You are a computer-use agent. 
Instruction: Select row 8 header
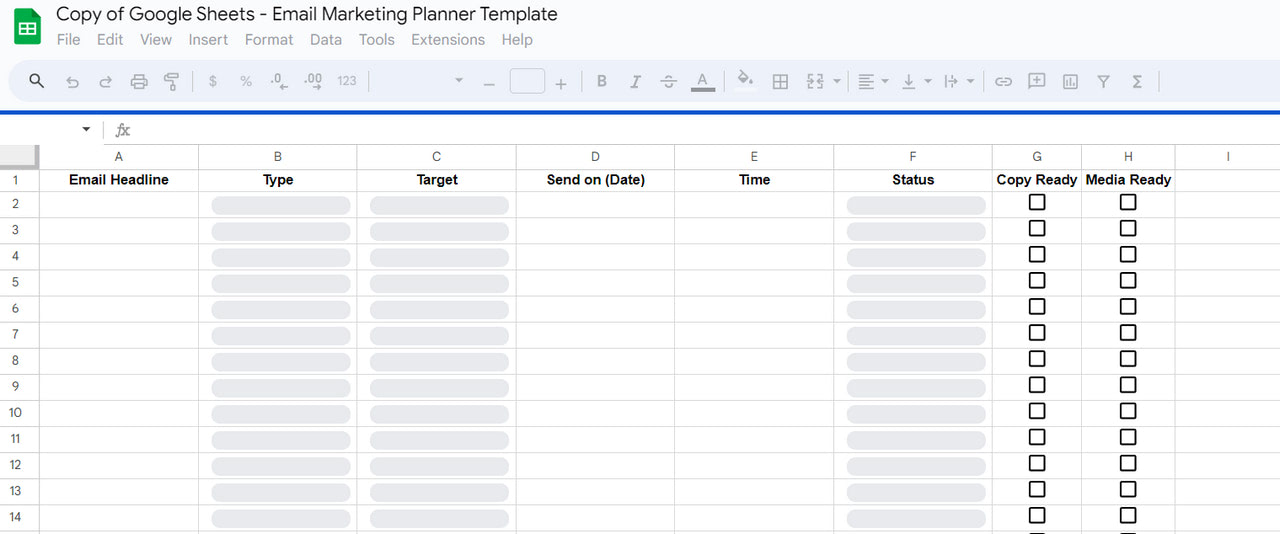click(x=19, y=360)
